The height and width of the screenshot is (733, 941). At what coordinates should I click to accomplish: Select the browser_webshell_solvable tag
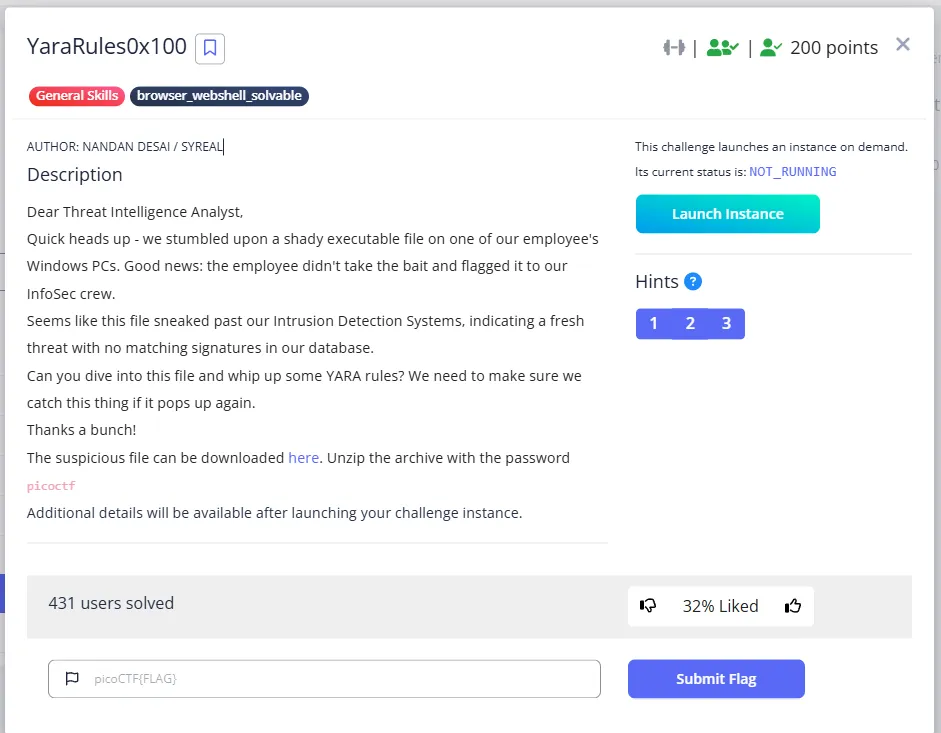219,96
